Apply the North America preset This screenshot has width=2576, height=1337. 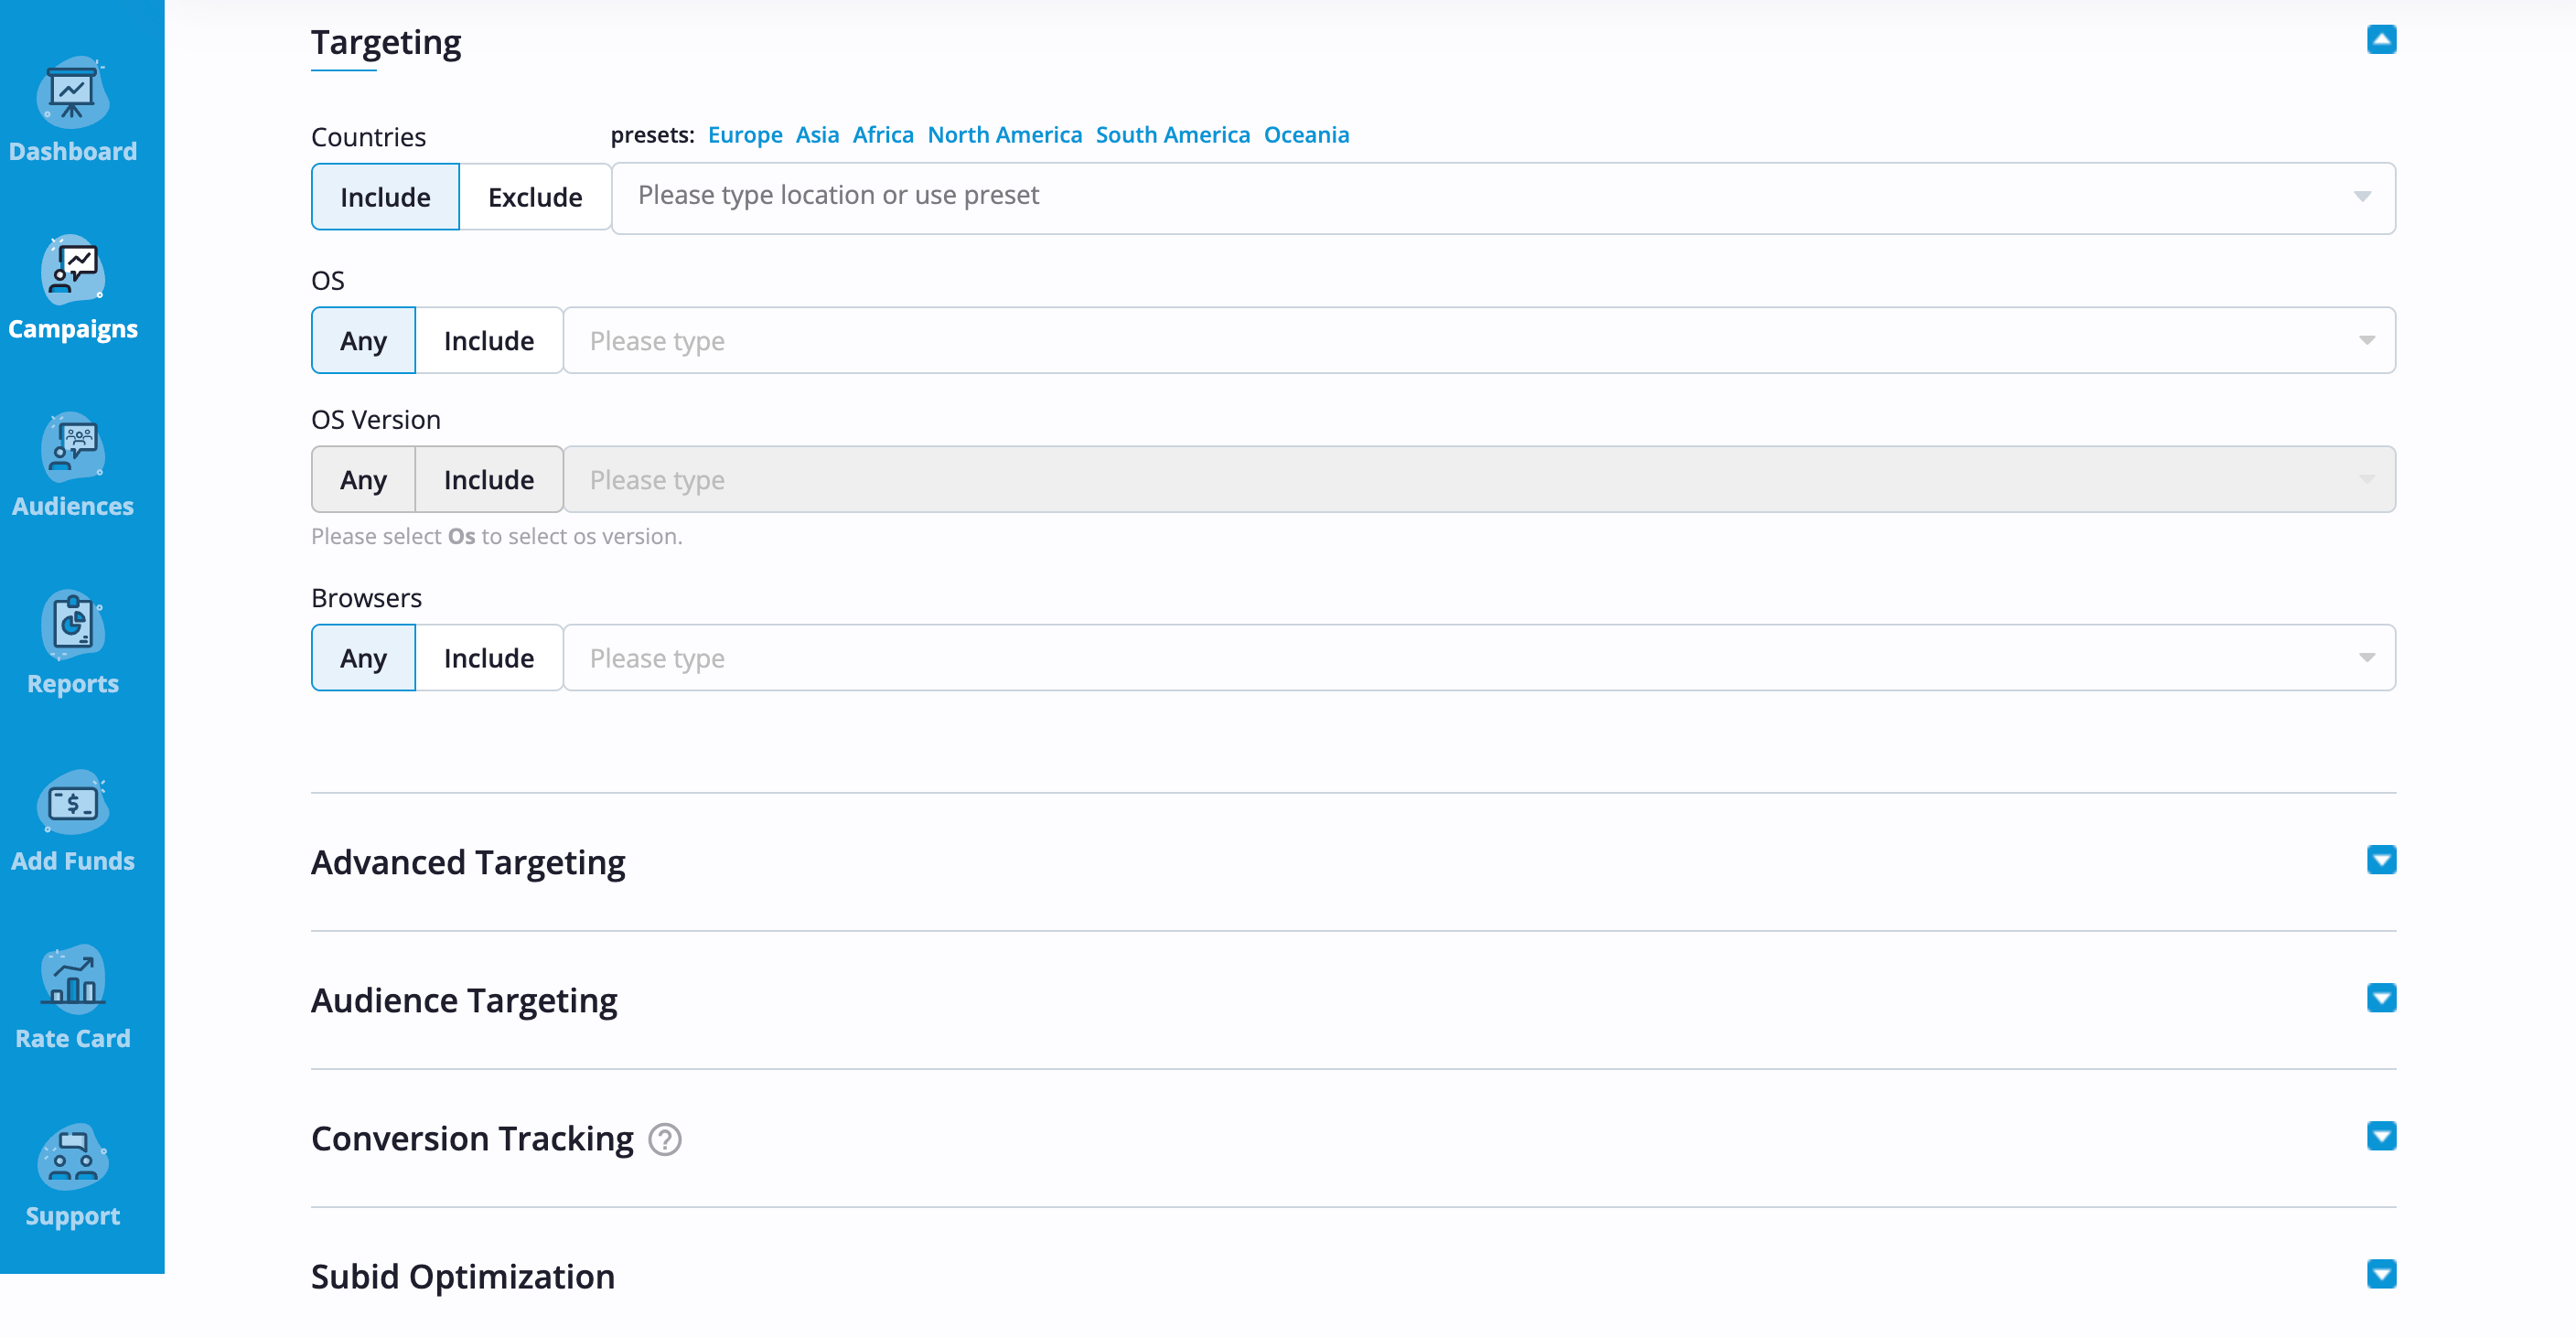(x=1005, y=135)
